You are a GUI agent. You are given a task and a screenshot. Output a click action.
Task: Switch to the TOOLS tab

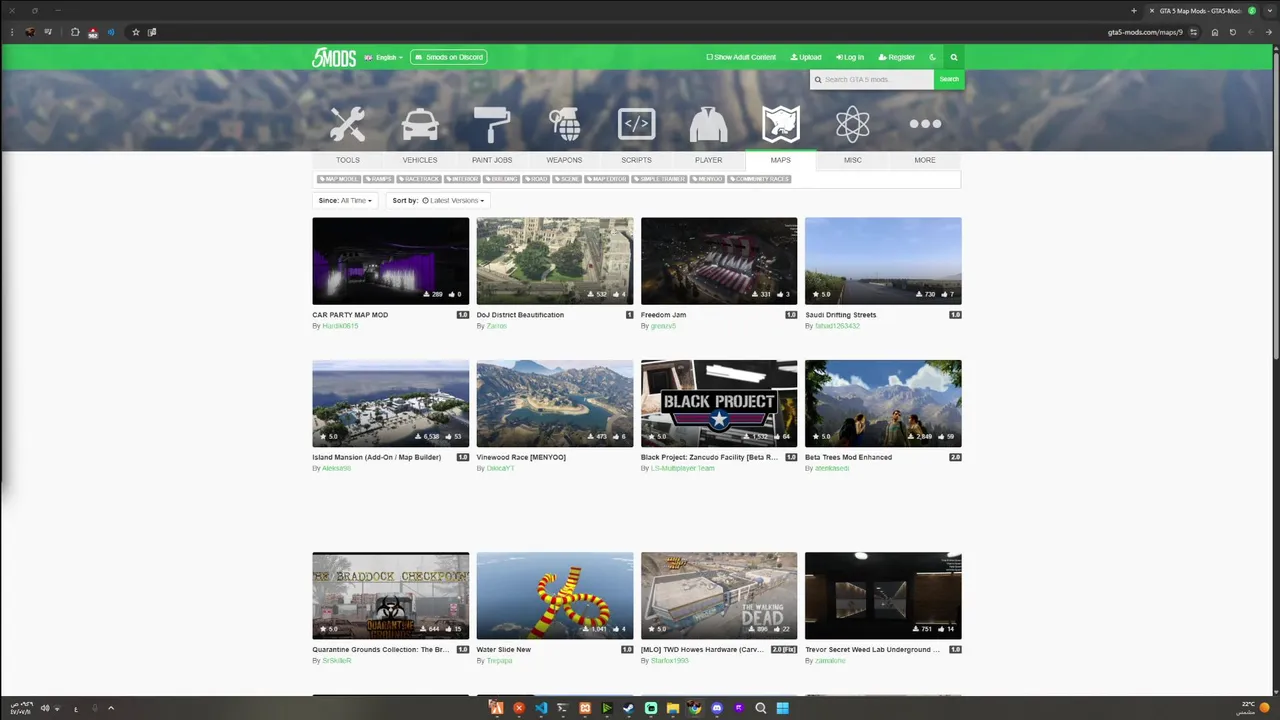348,160
